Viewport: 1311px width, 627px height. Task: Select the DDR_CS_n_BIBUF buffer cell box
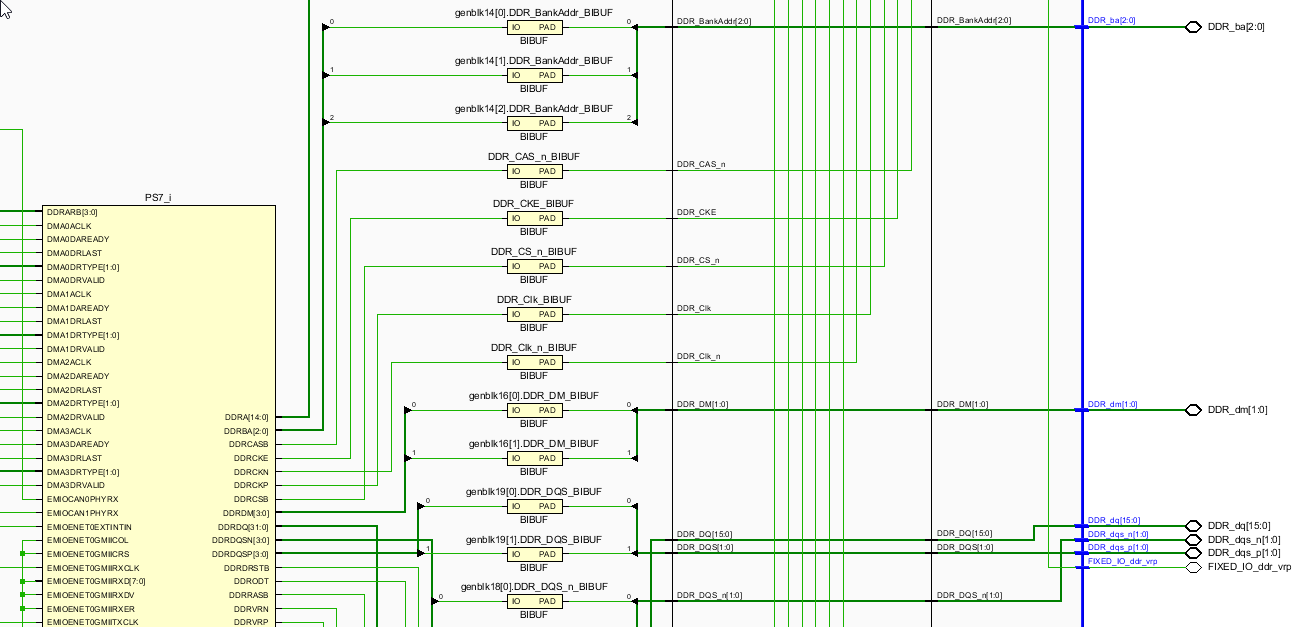point(534,266)
